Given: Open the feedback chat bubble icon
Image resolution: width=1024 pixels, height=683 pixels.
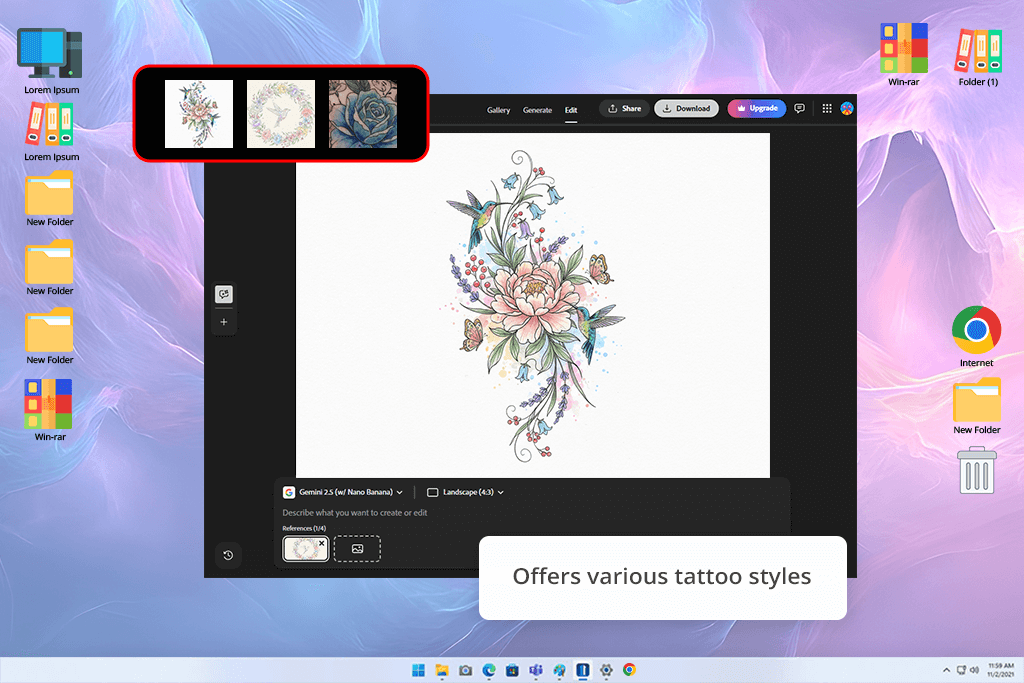Looking at the screenshot, I should [799, 108].
